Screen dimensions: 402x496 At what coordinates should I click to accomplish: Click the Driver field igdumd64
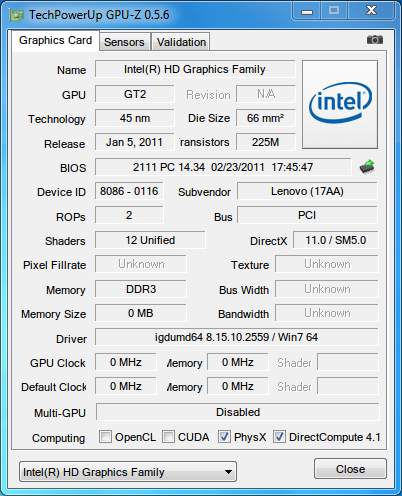(237, 337)
